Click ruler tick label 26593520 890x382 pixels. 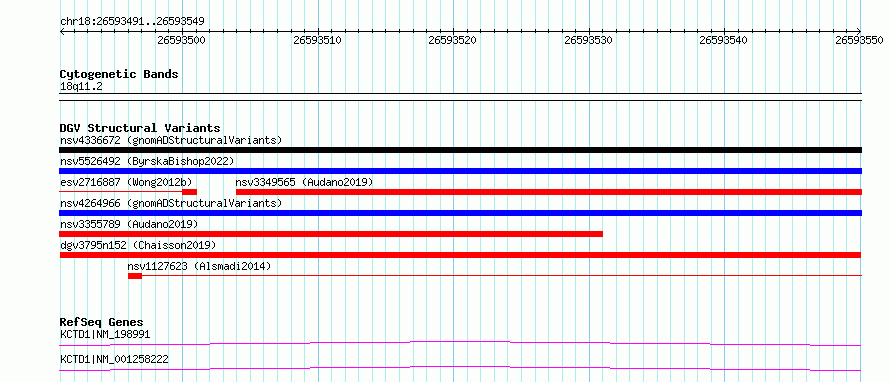point(452,40)
